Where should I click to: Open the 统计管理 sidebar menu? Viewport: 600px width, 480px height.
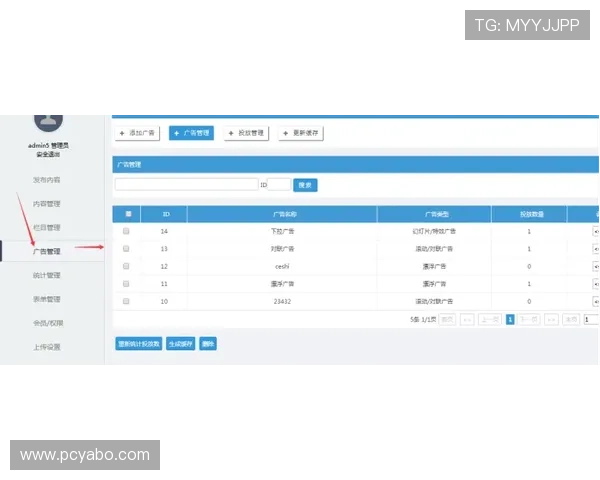[x=47, y=275]
